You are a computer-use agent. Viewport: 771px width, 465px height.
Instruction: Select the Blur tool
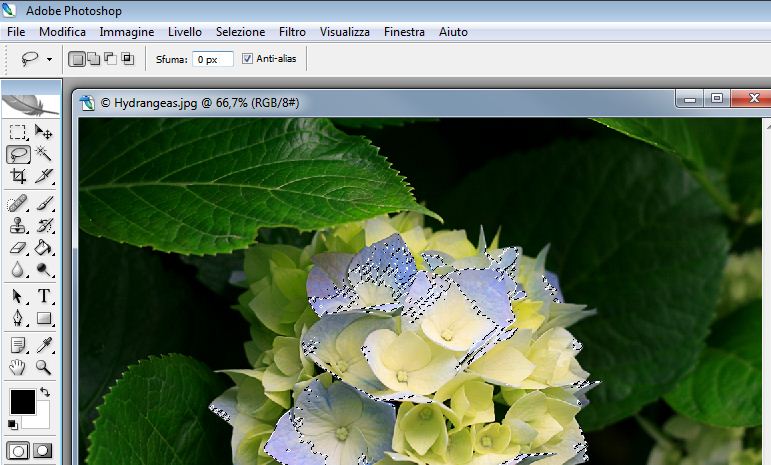click(x=18, y=269)
